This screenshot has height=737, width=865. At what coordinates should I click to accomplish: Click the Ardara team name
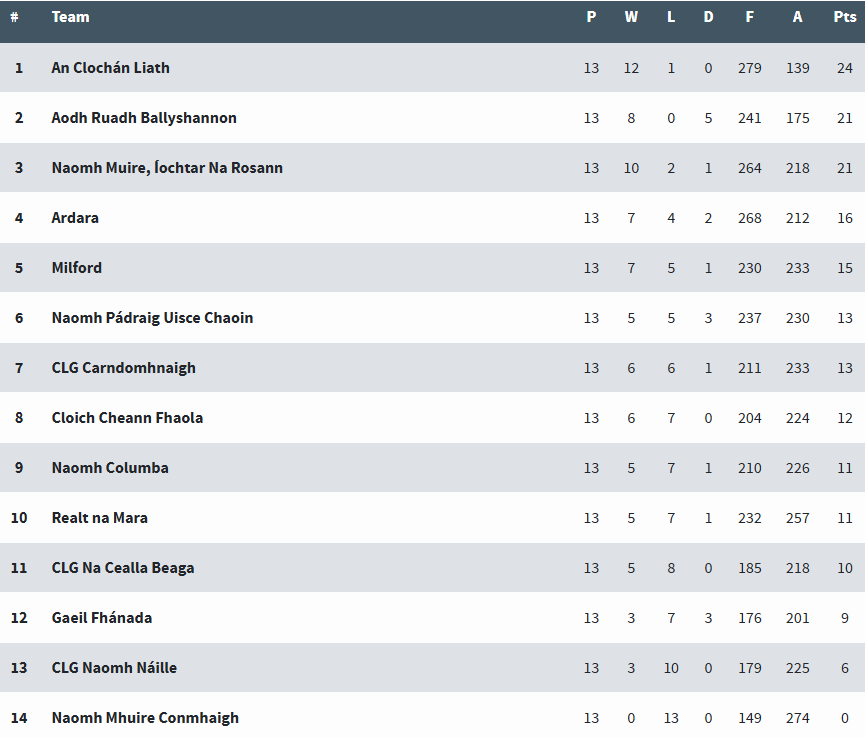75,218
